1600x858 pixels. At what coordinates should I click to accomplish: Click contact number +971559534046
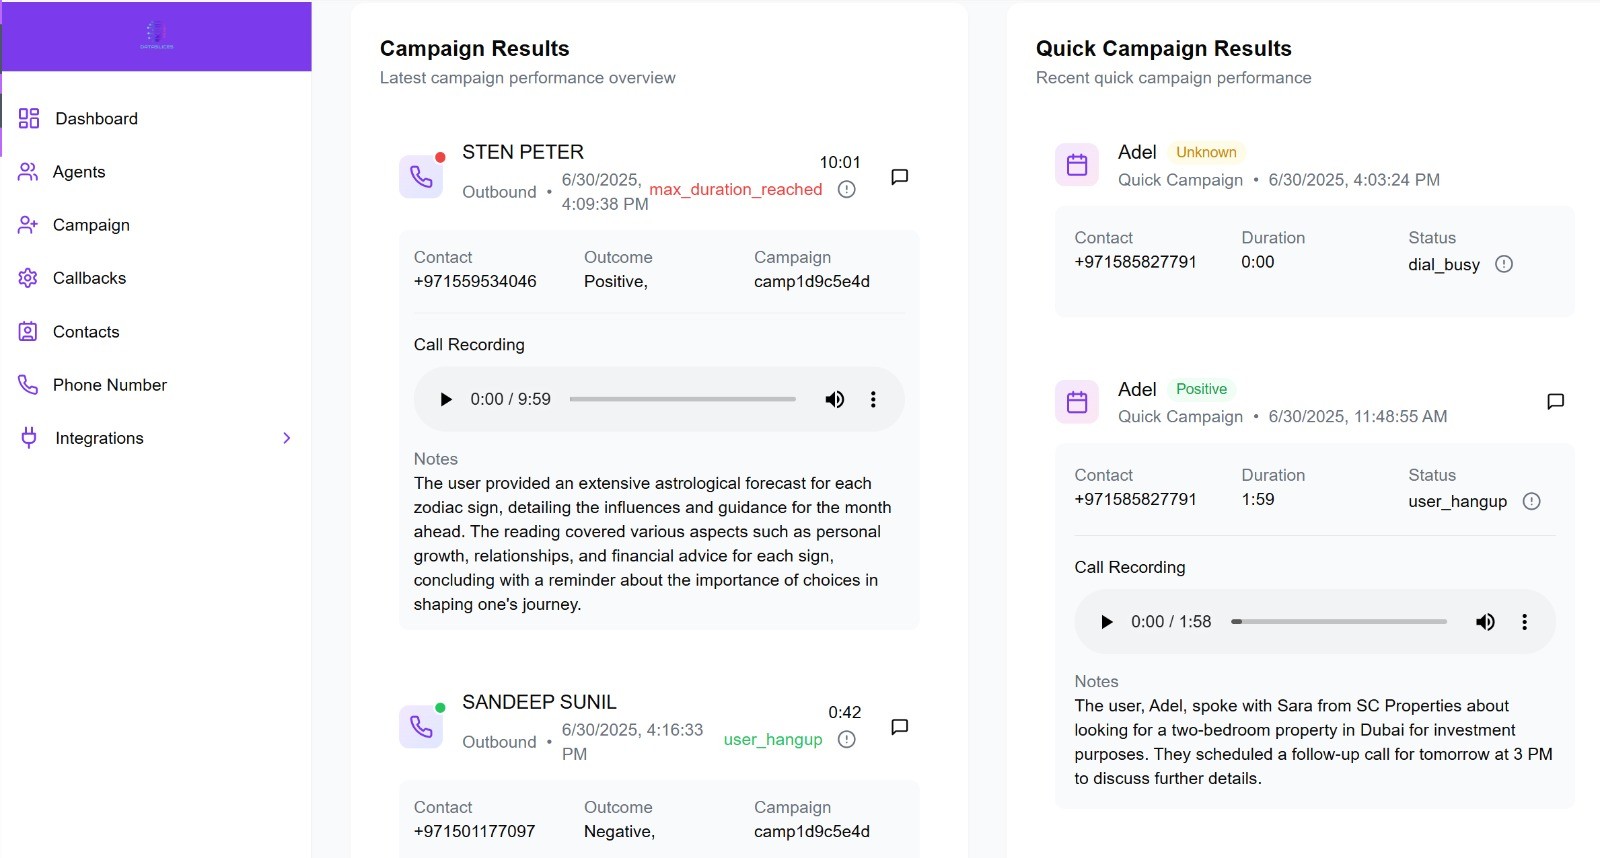click(x=475, y=281)
